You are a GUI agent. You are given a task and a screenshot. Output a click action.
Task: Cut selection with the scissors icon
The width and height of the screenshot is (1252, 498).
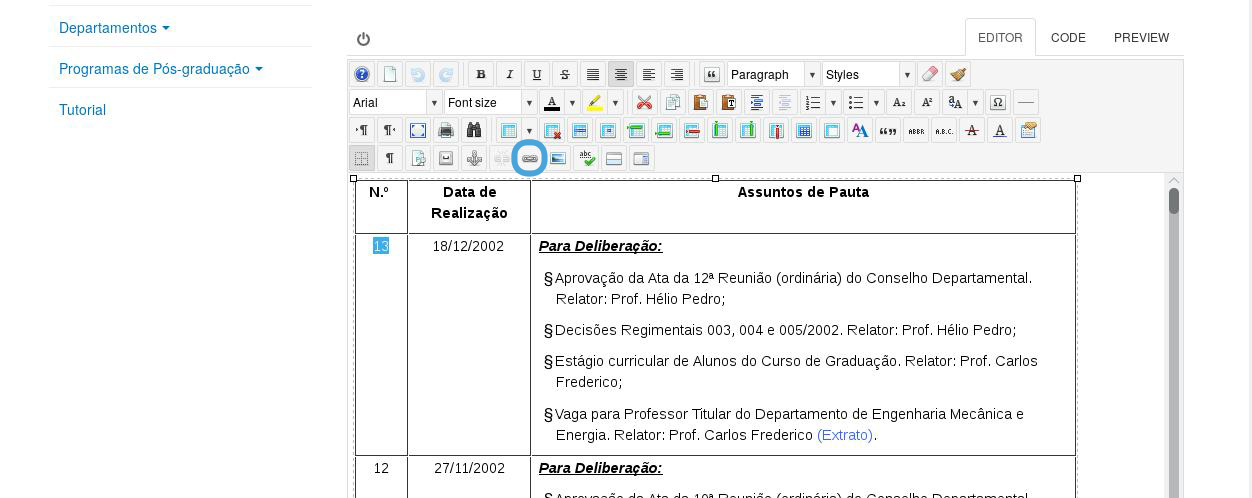[645, 102]
